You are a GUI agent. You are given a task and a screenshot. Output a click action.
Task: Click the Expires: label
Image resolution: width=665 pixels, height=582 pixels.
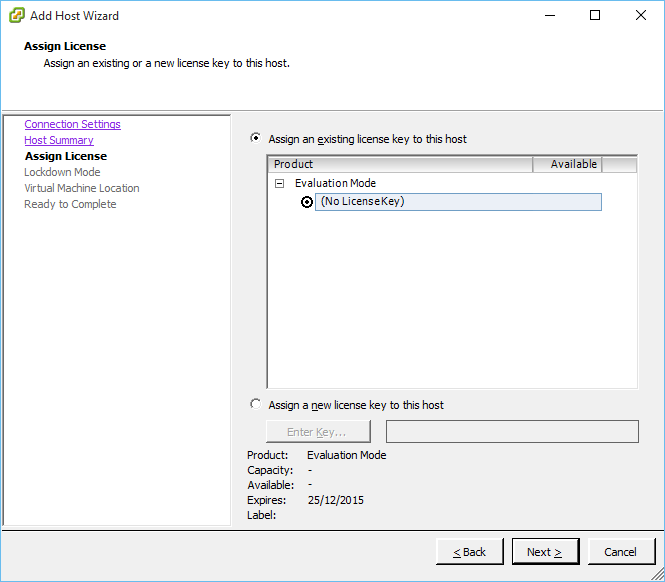267,500
